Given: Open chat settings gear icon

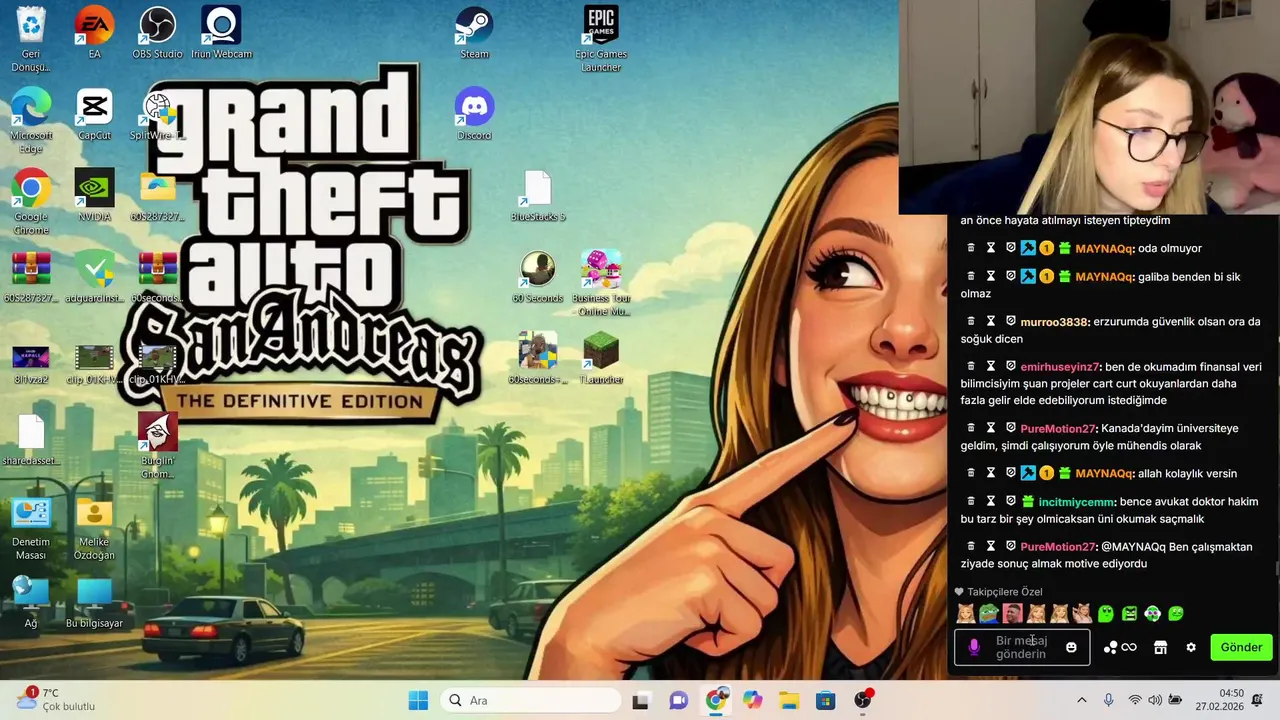Looking at the screenshot, I should 1191,647.
